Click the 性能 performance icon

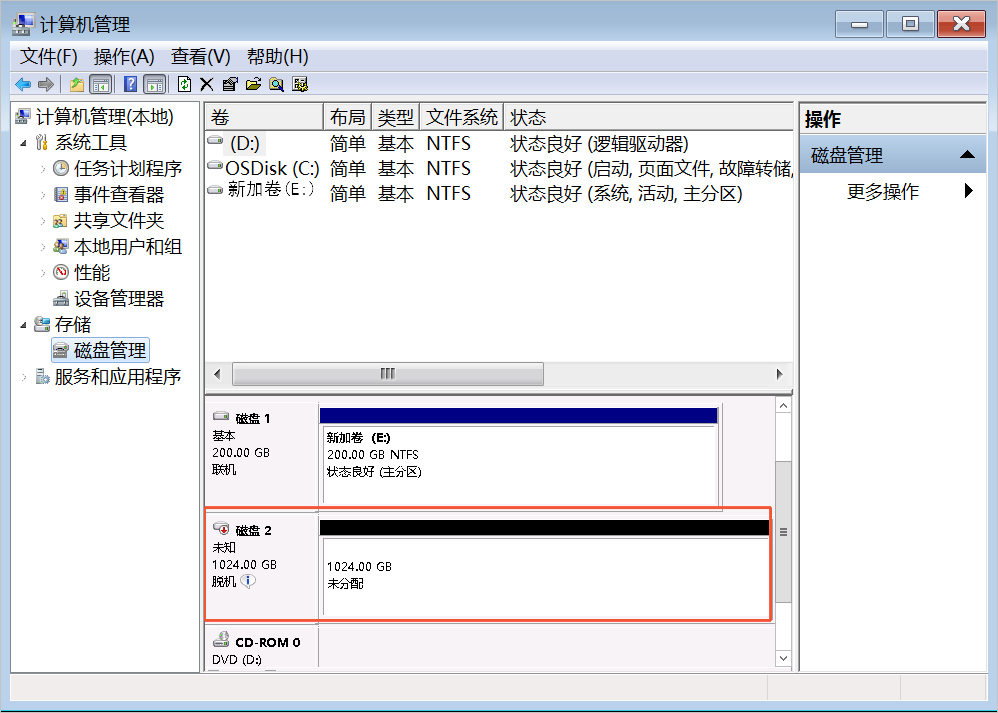[60, 272]
